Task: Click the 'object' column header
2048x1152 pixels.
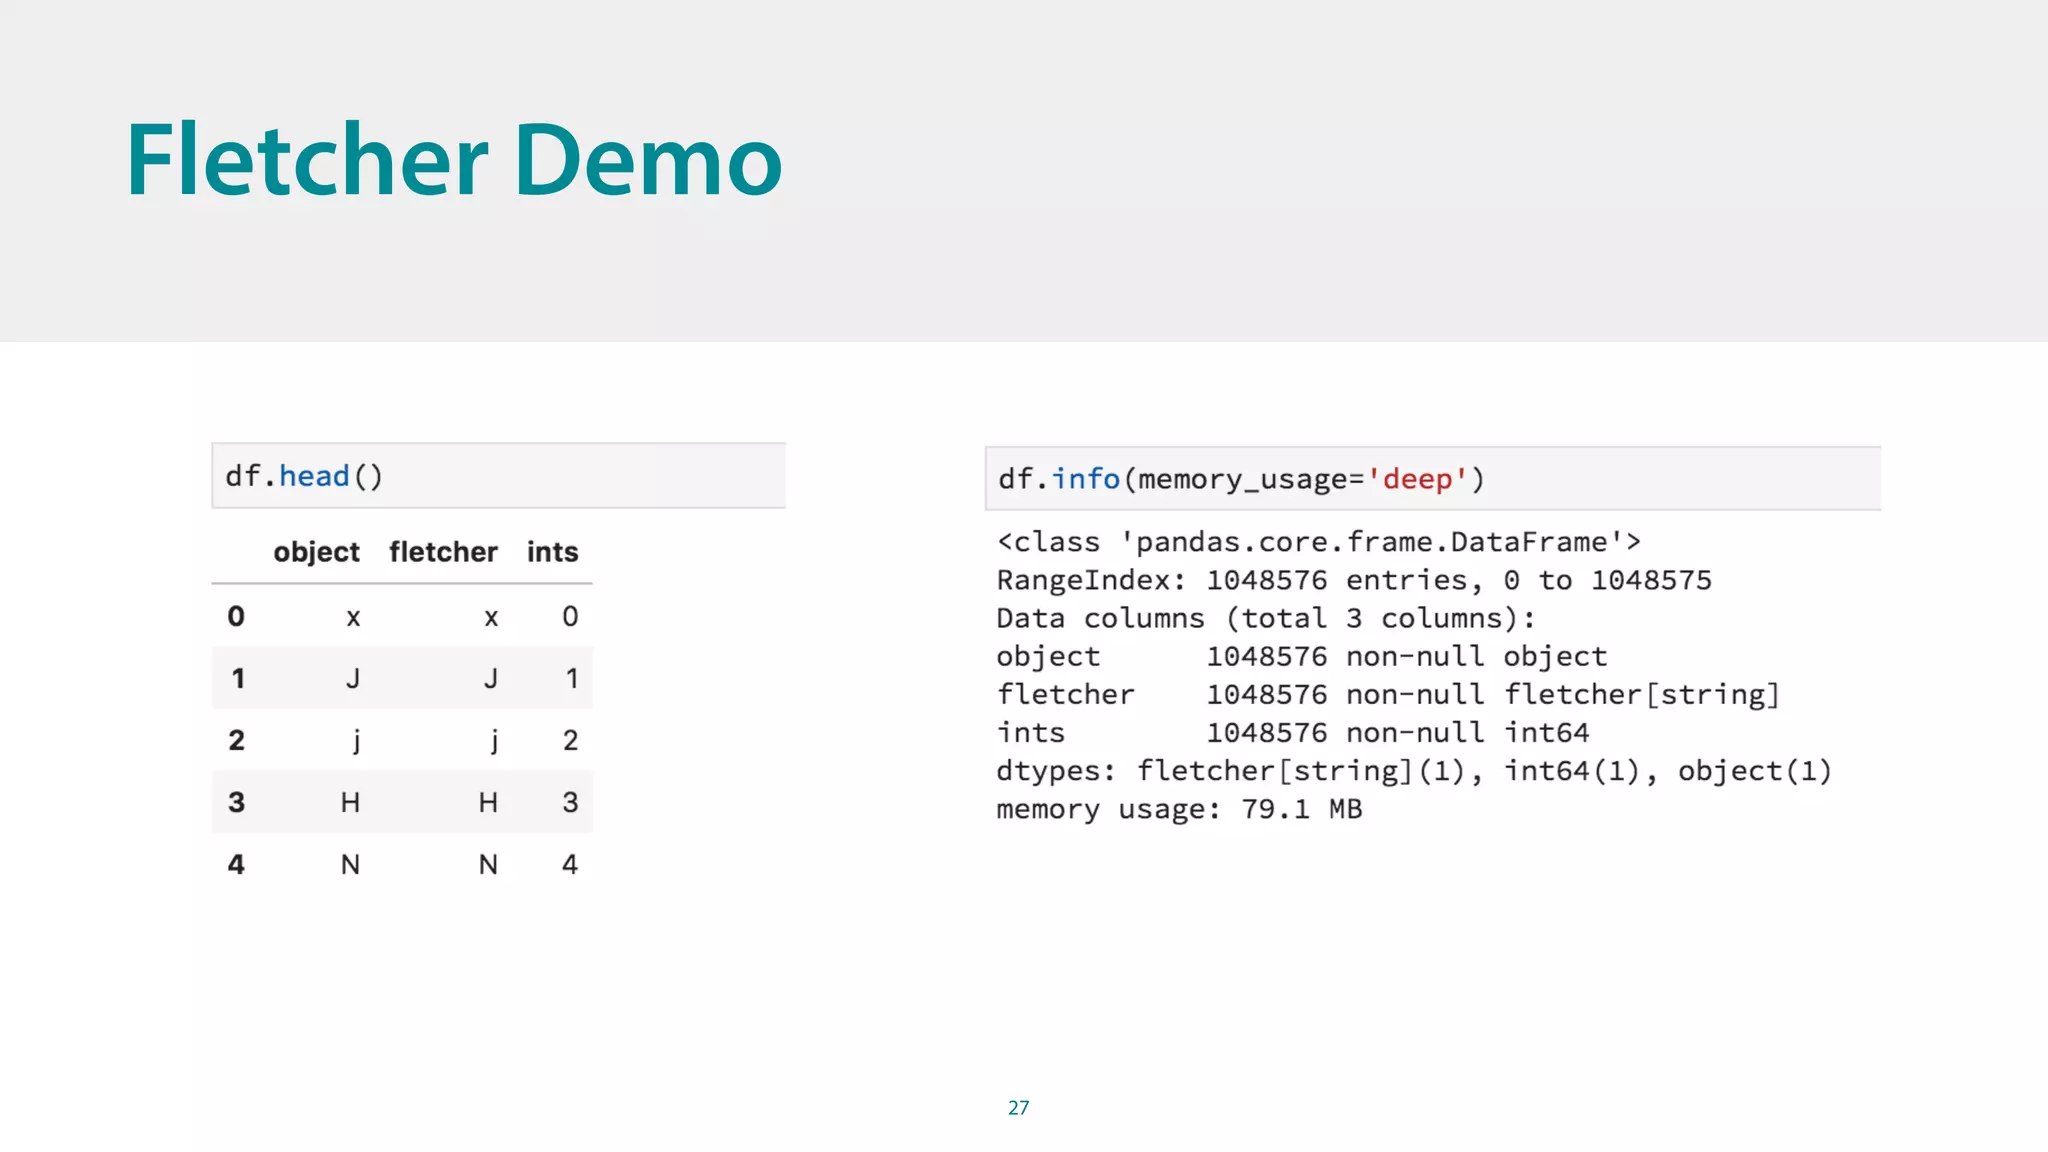Action: pyautogui.click(x=316, y=552)
